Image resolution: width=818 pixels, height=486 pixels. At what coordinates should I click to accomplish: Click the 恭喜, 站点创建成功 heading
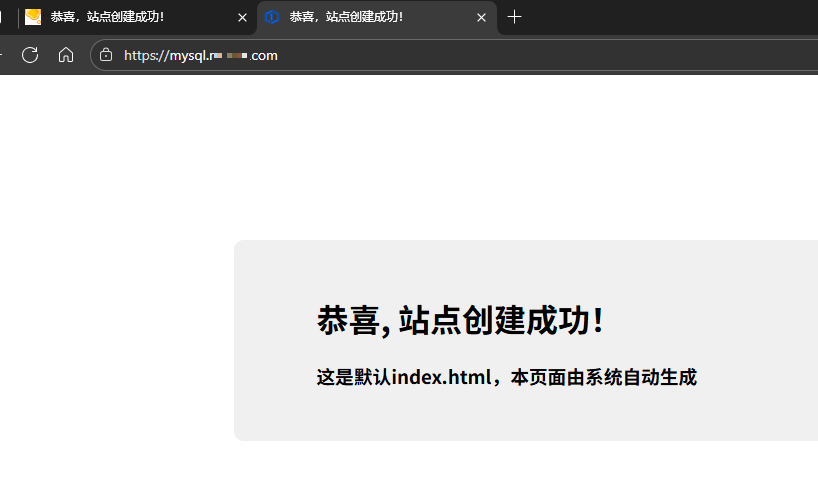pyautogui.click(x=460, y=321)
